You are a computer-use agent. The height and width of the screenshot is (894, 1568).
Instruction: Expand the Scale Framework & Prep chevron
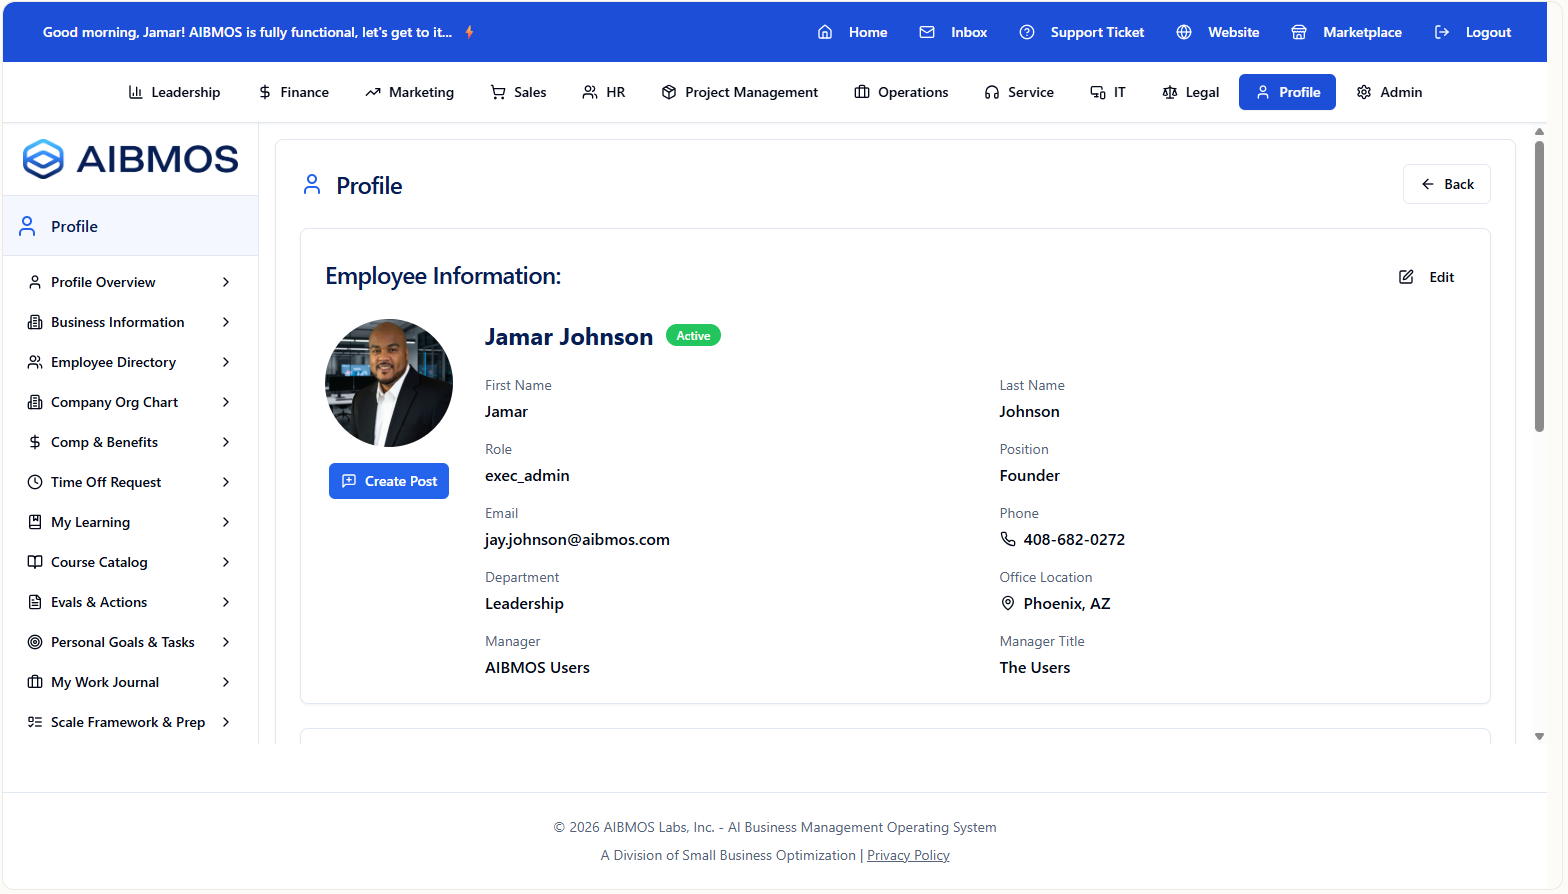coord(226,722)
